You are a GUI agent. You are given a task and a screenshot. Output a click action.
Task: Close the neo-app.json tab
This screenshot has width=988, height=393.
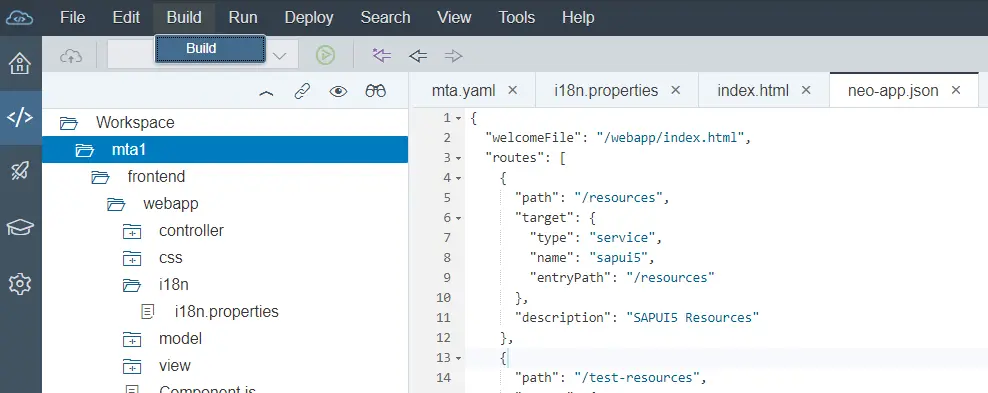[x=956, y=90]
